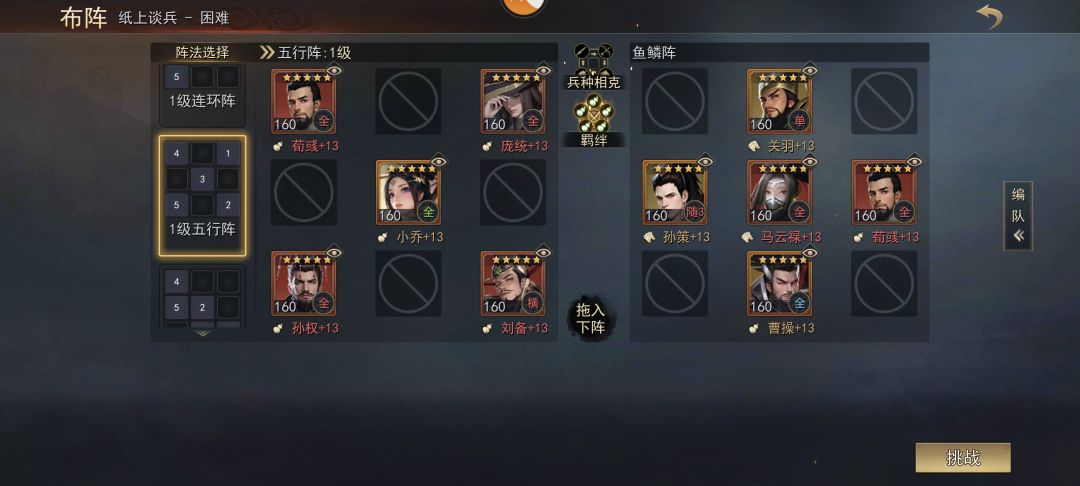This screenshot has height=486, width=1080.
Task: Click empty slot between 荀彧 and 庞统
Action: [408, 101]
